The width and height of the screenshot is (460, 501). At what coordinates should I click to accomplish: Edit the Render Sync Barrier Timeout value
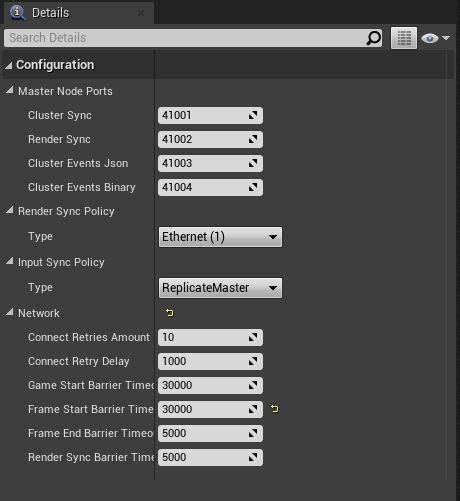coord(210,457)
